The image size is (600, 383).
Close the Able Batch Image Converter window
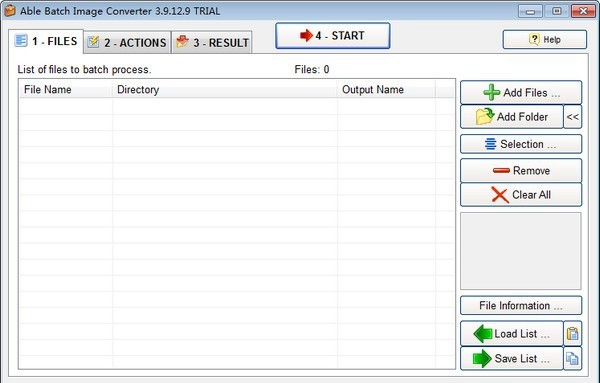(x=583, y=11)
